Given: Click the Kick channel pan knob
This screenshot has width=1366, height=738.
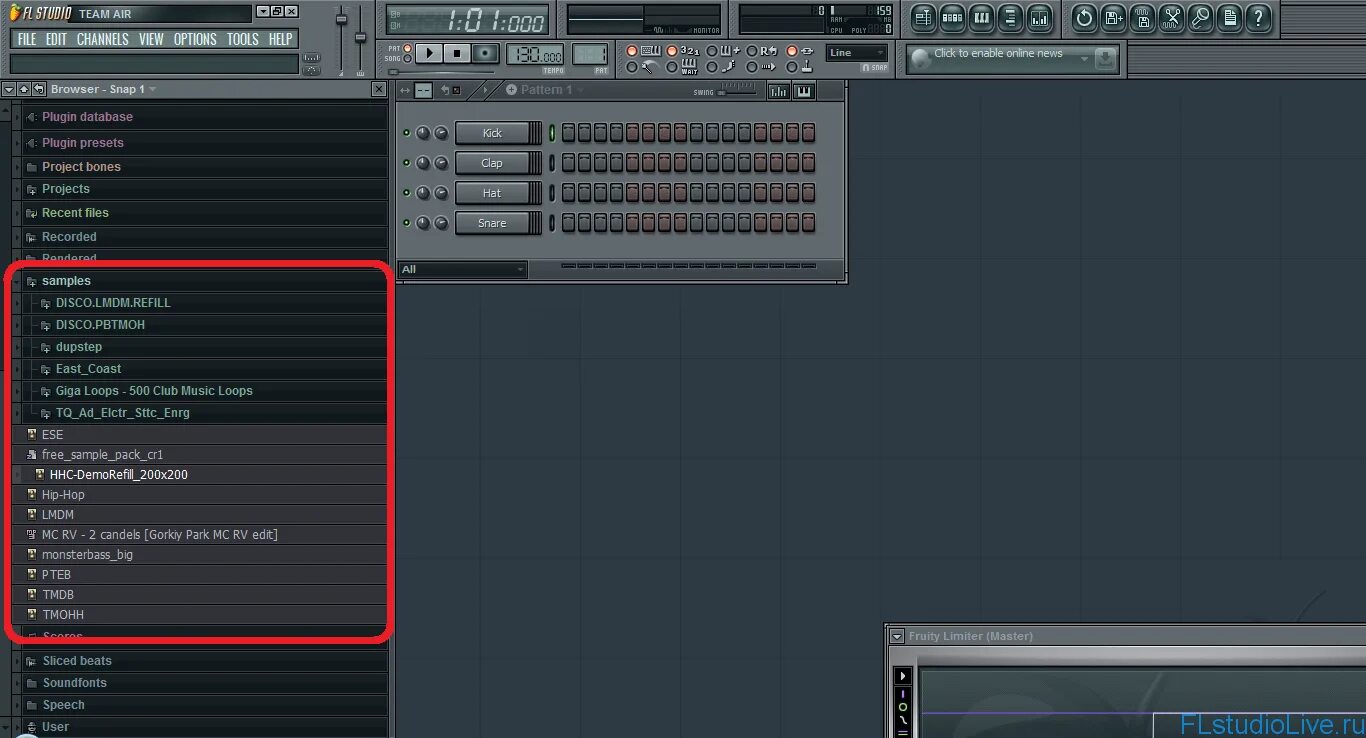Looking at the screenshot, I should (x=423, y=133).
